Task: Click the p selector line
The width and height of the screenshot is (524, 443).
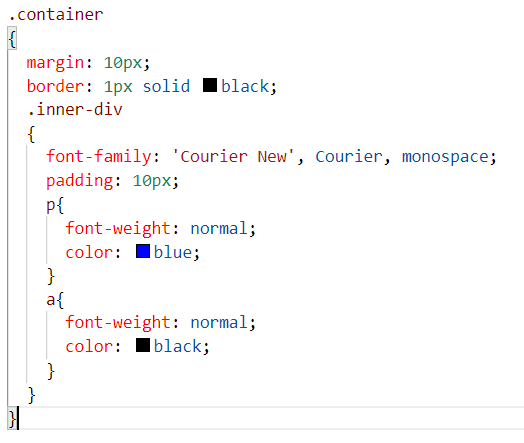Action: click(x=55, y=205)
